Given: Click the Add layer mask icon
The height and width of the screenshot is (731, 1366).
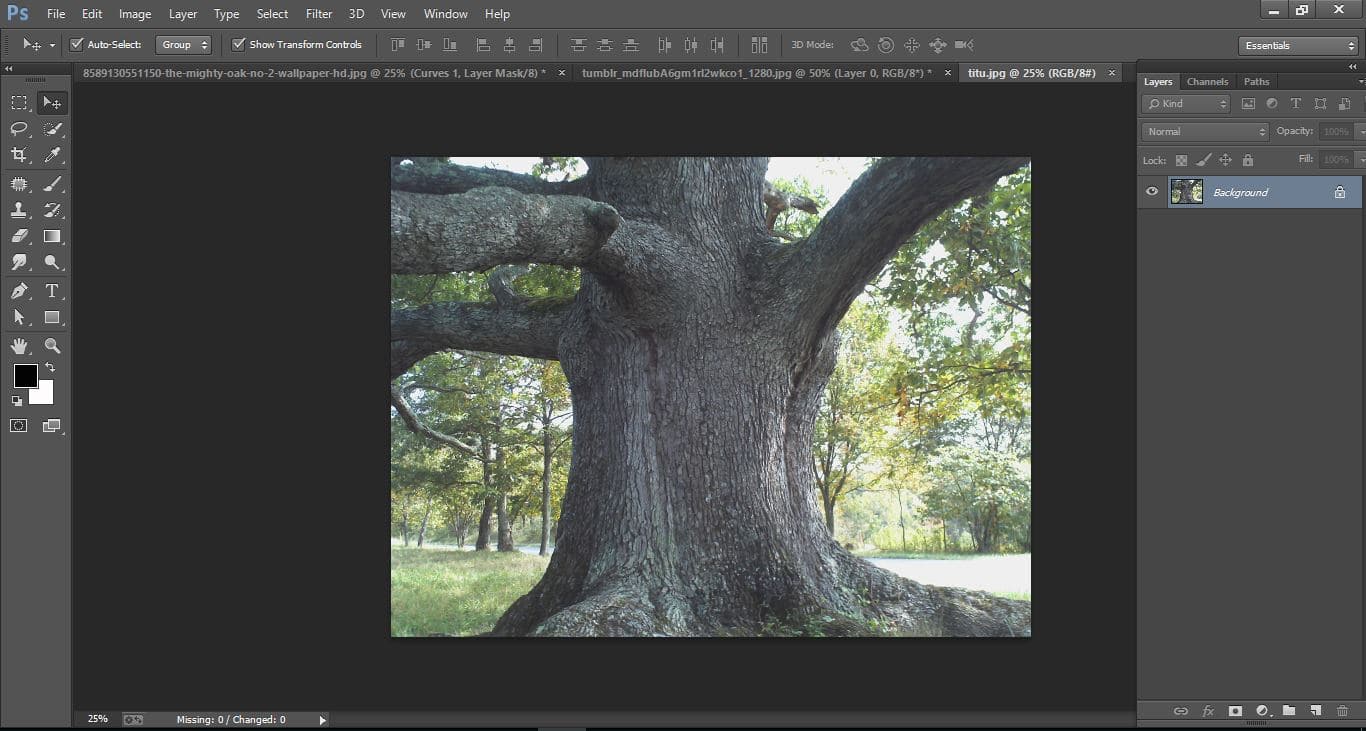Looking at the screenshot, I should click(1235, 711).
